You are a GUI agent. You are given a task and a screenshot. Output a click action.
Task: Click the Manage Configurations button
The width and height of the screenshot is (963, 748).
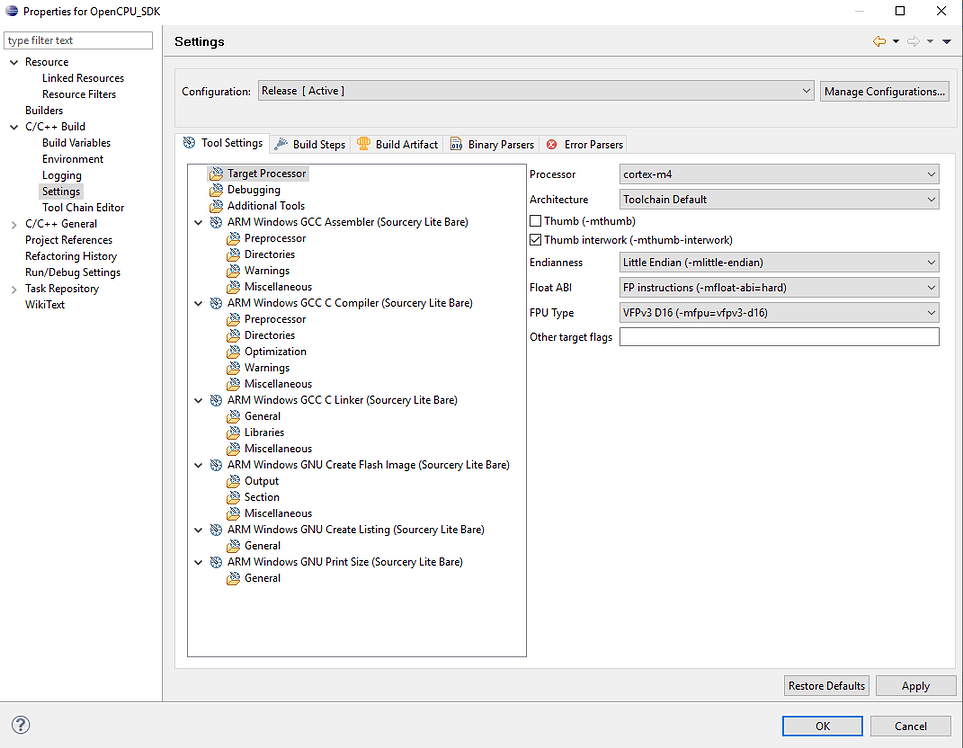(884, 91)
